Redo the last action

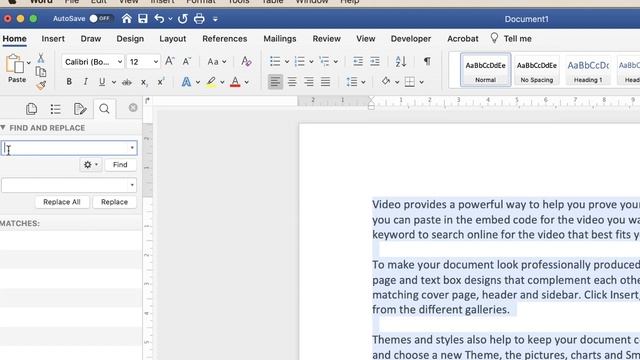[x=182, y=18]
